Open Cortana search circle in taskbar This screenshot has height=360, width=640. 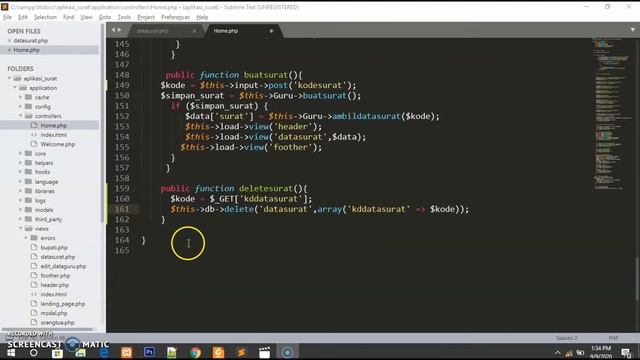(x=33, y=353)
